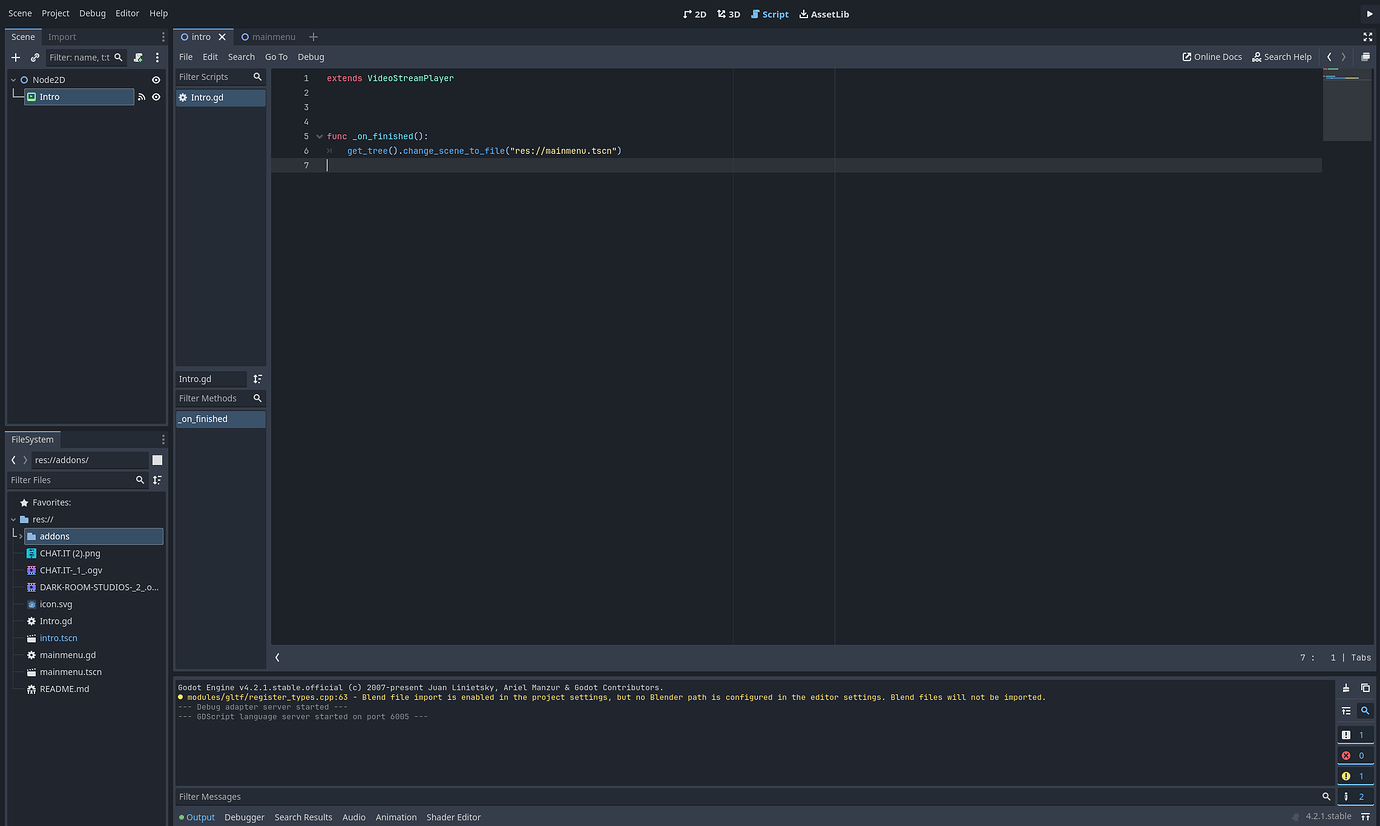Go to previous edited document arrow

tap(1329, 57)
